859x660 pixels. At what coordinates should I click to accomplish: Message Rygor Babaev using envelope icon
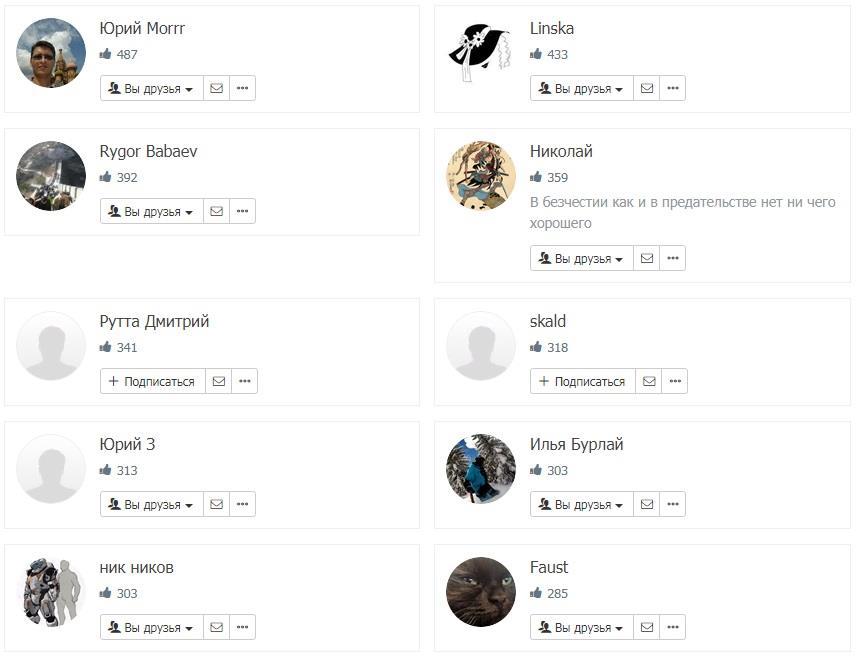(x=216, y=211)
